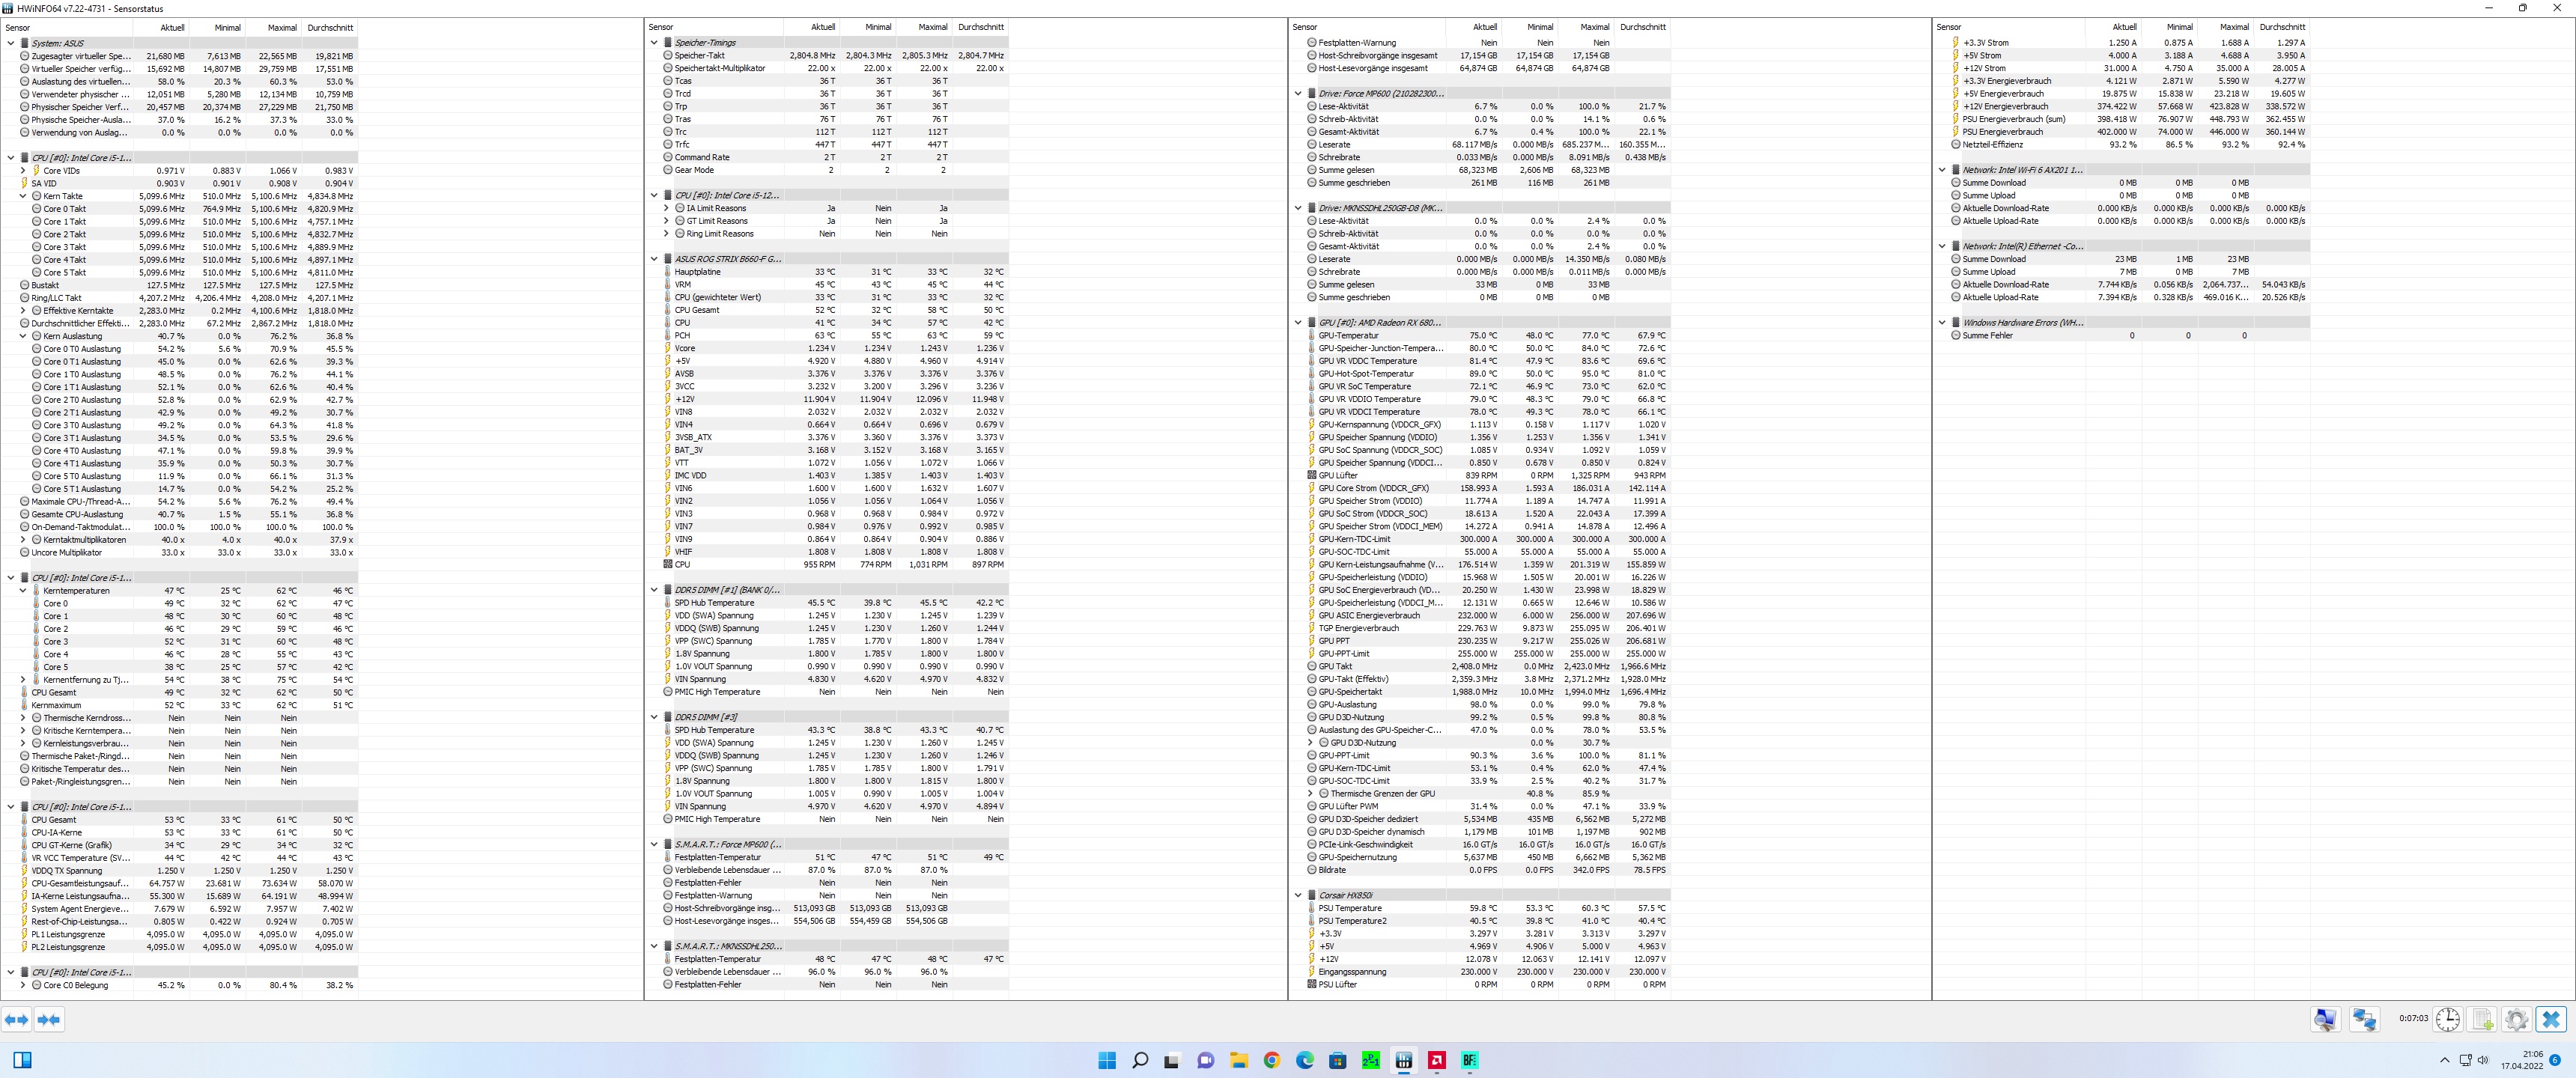Close sensor window with blue X button

tap(2551, 1019)
